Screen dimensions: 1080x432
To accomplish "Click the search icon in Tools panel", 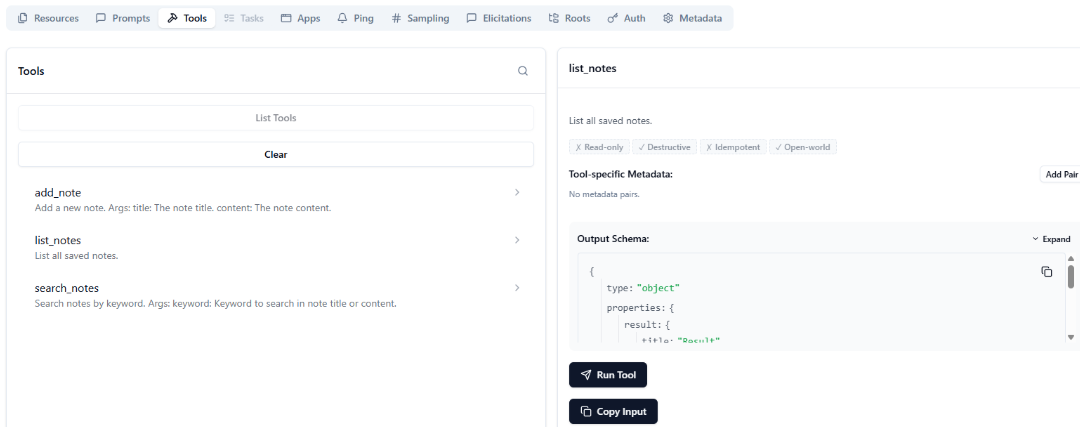I will [523, 71].
